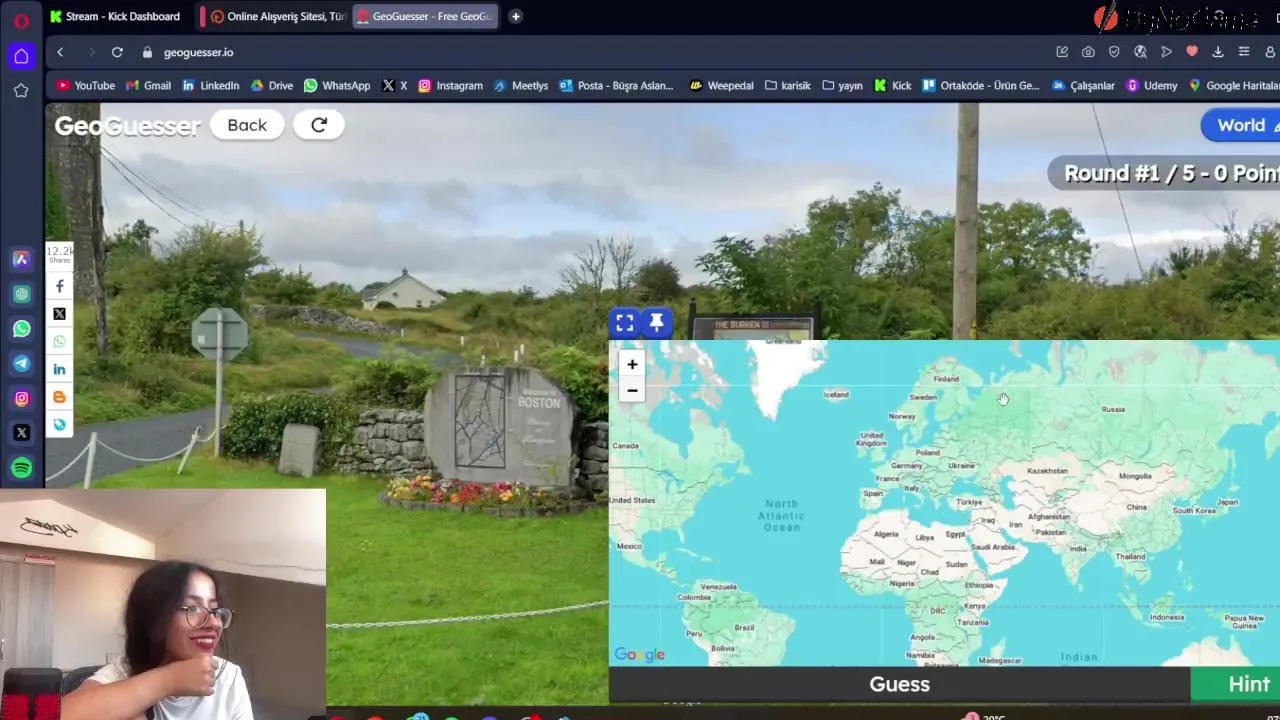1280x720 pixels.
Task: Open ChatGPT icon in Opera sidebar
Action: (x=21, y=294)
